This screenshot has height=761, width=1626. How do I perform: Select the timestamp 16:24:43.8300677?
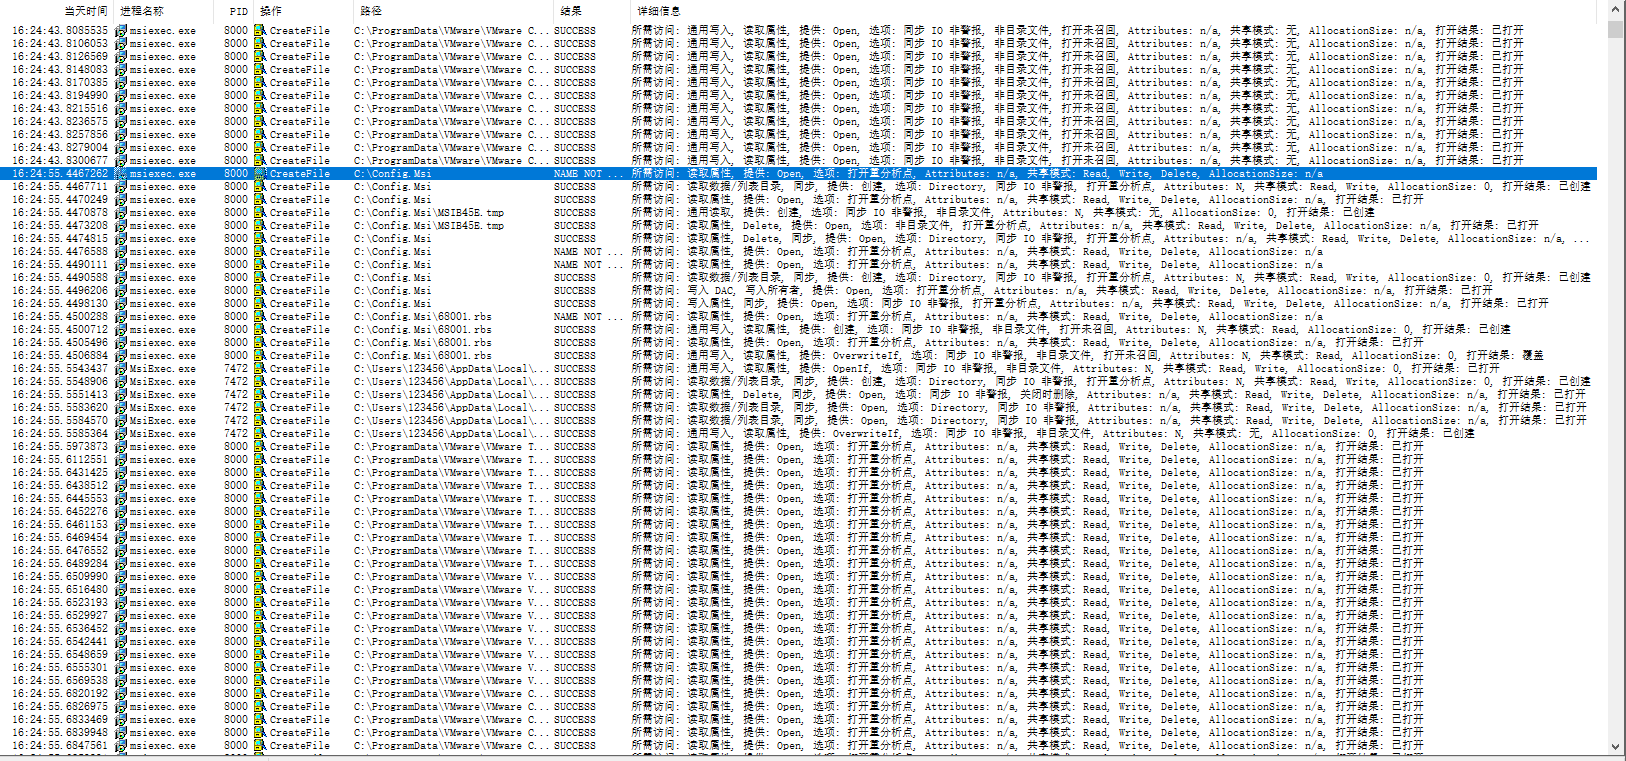pos(60,160)
